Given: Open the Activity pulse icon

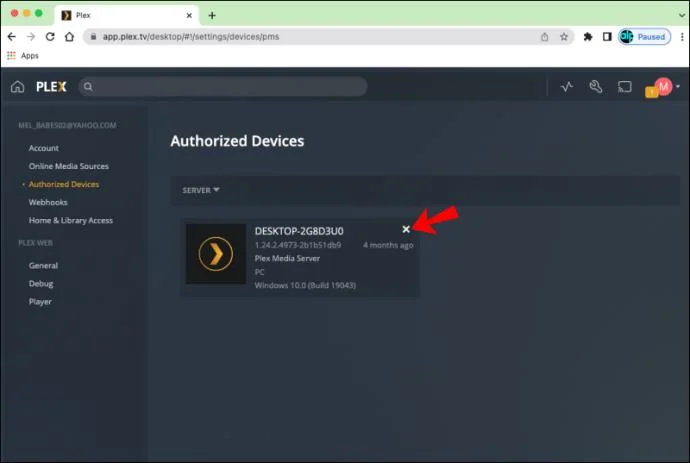Looking at the screenshot, I should (x=567, y=87).
